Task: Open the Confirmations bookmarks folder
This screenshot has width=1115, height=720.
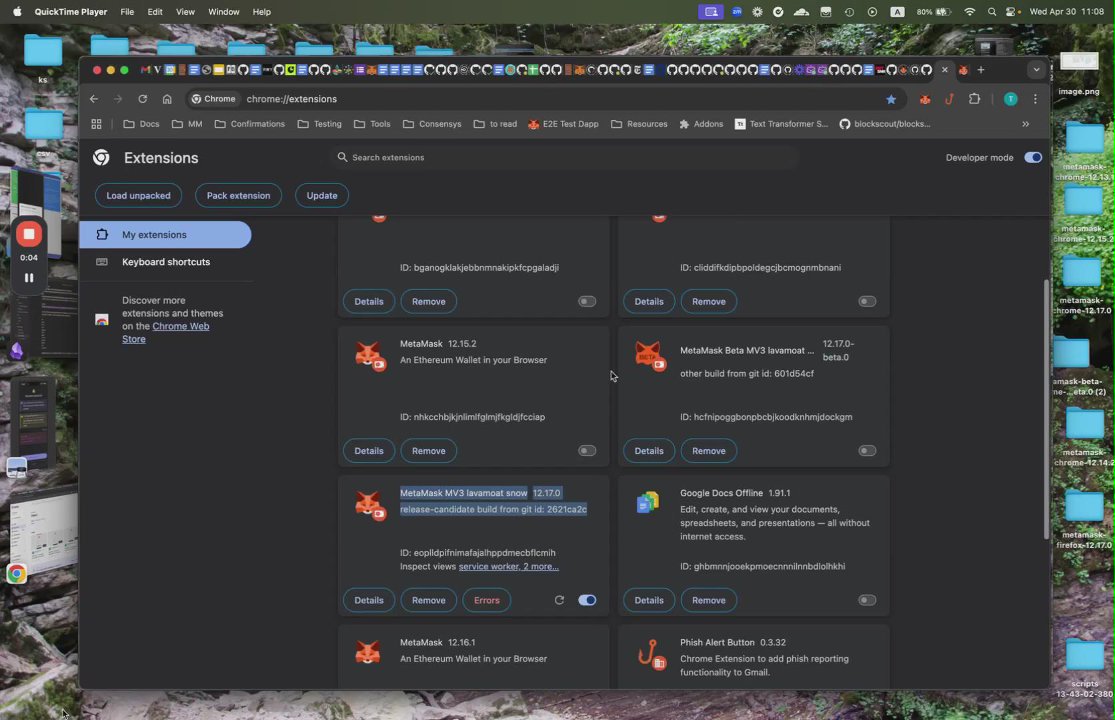Action: pyautogui.click(x=250, y=124)
